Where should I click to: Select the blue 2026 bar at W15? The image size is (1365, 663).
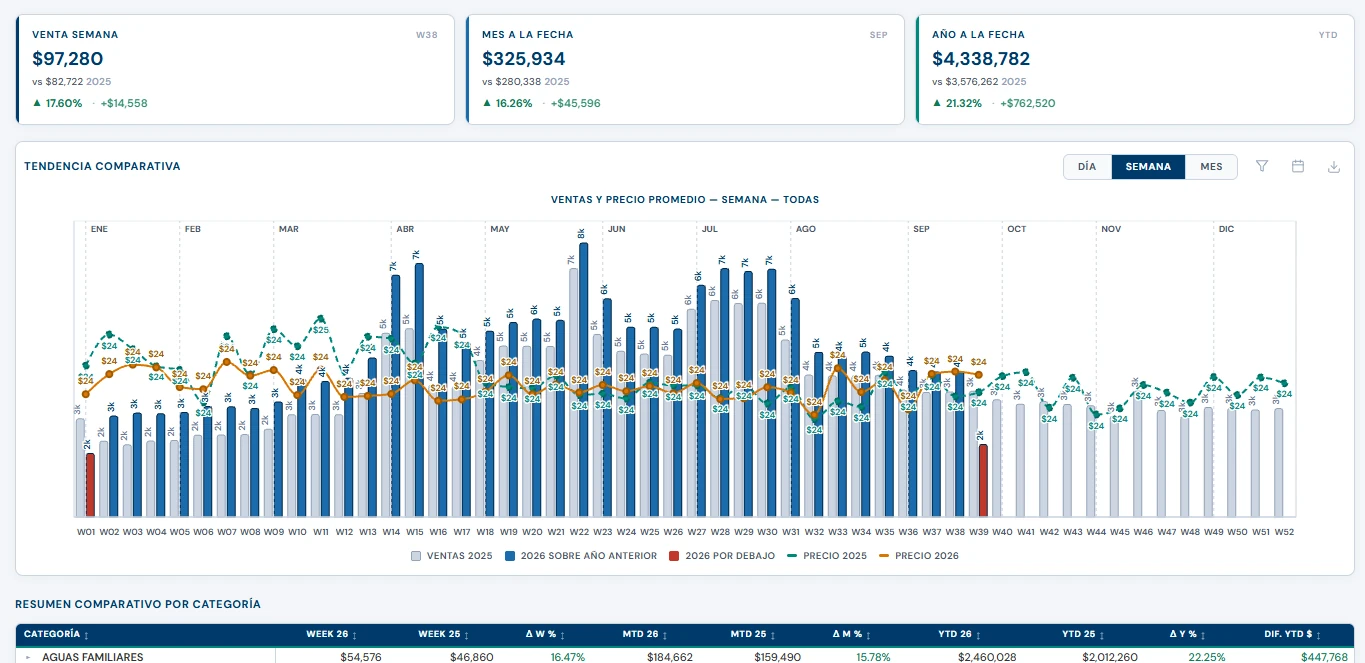click(418, 390)
